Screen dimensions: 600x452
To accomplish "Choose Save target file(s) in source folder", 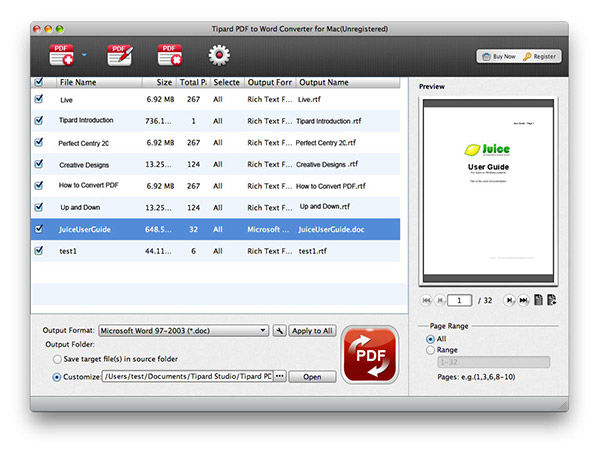I will 57,359.
